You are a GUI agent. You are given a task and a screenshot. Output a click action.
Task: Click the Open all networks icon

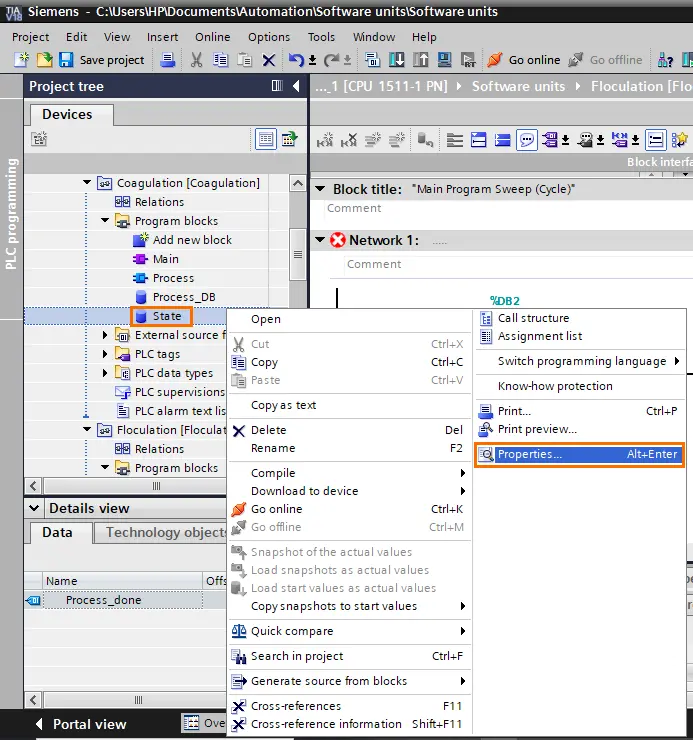pyautogui.click(x=478, y=140)
